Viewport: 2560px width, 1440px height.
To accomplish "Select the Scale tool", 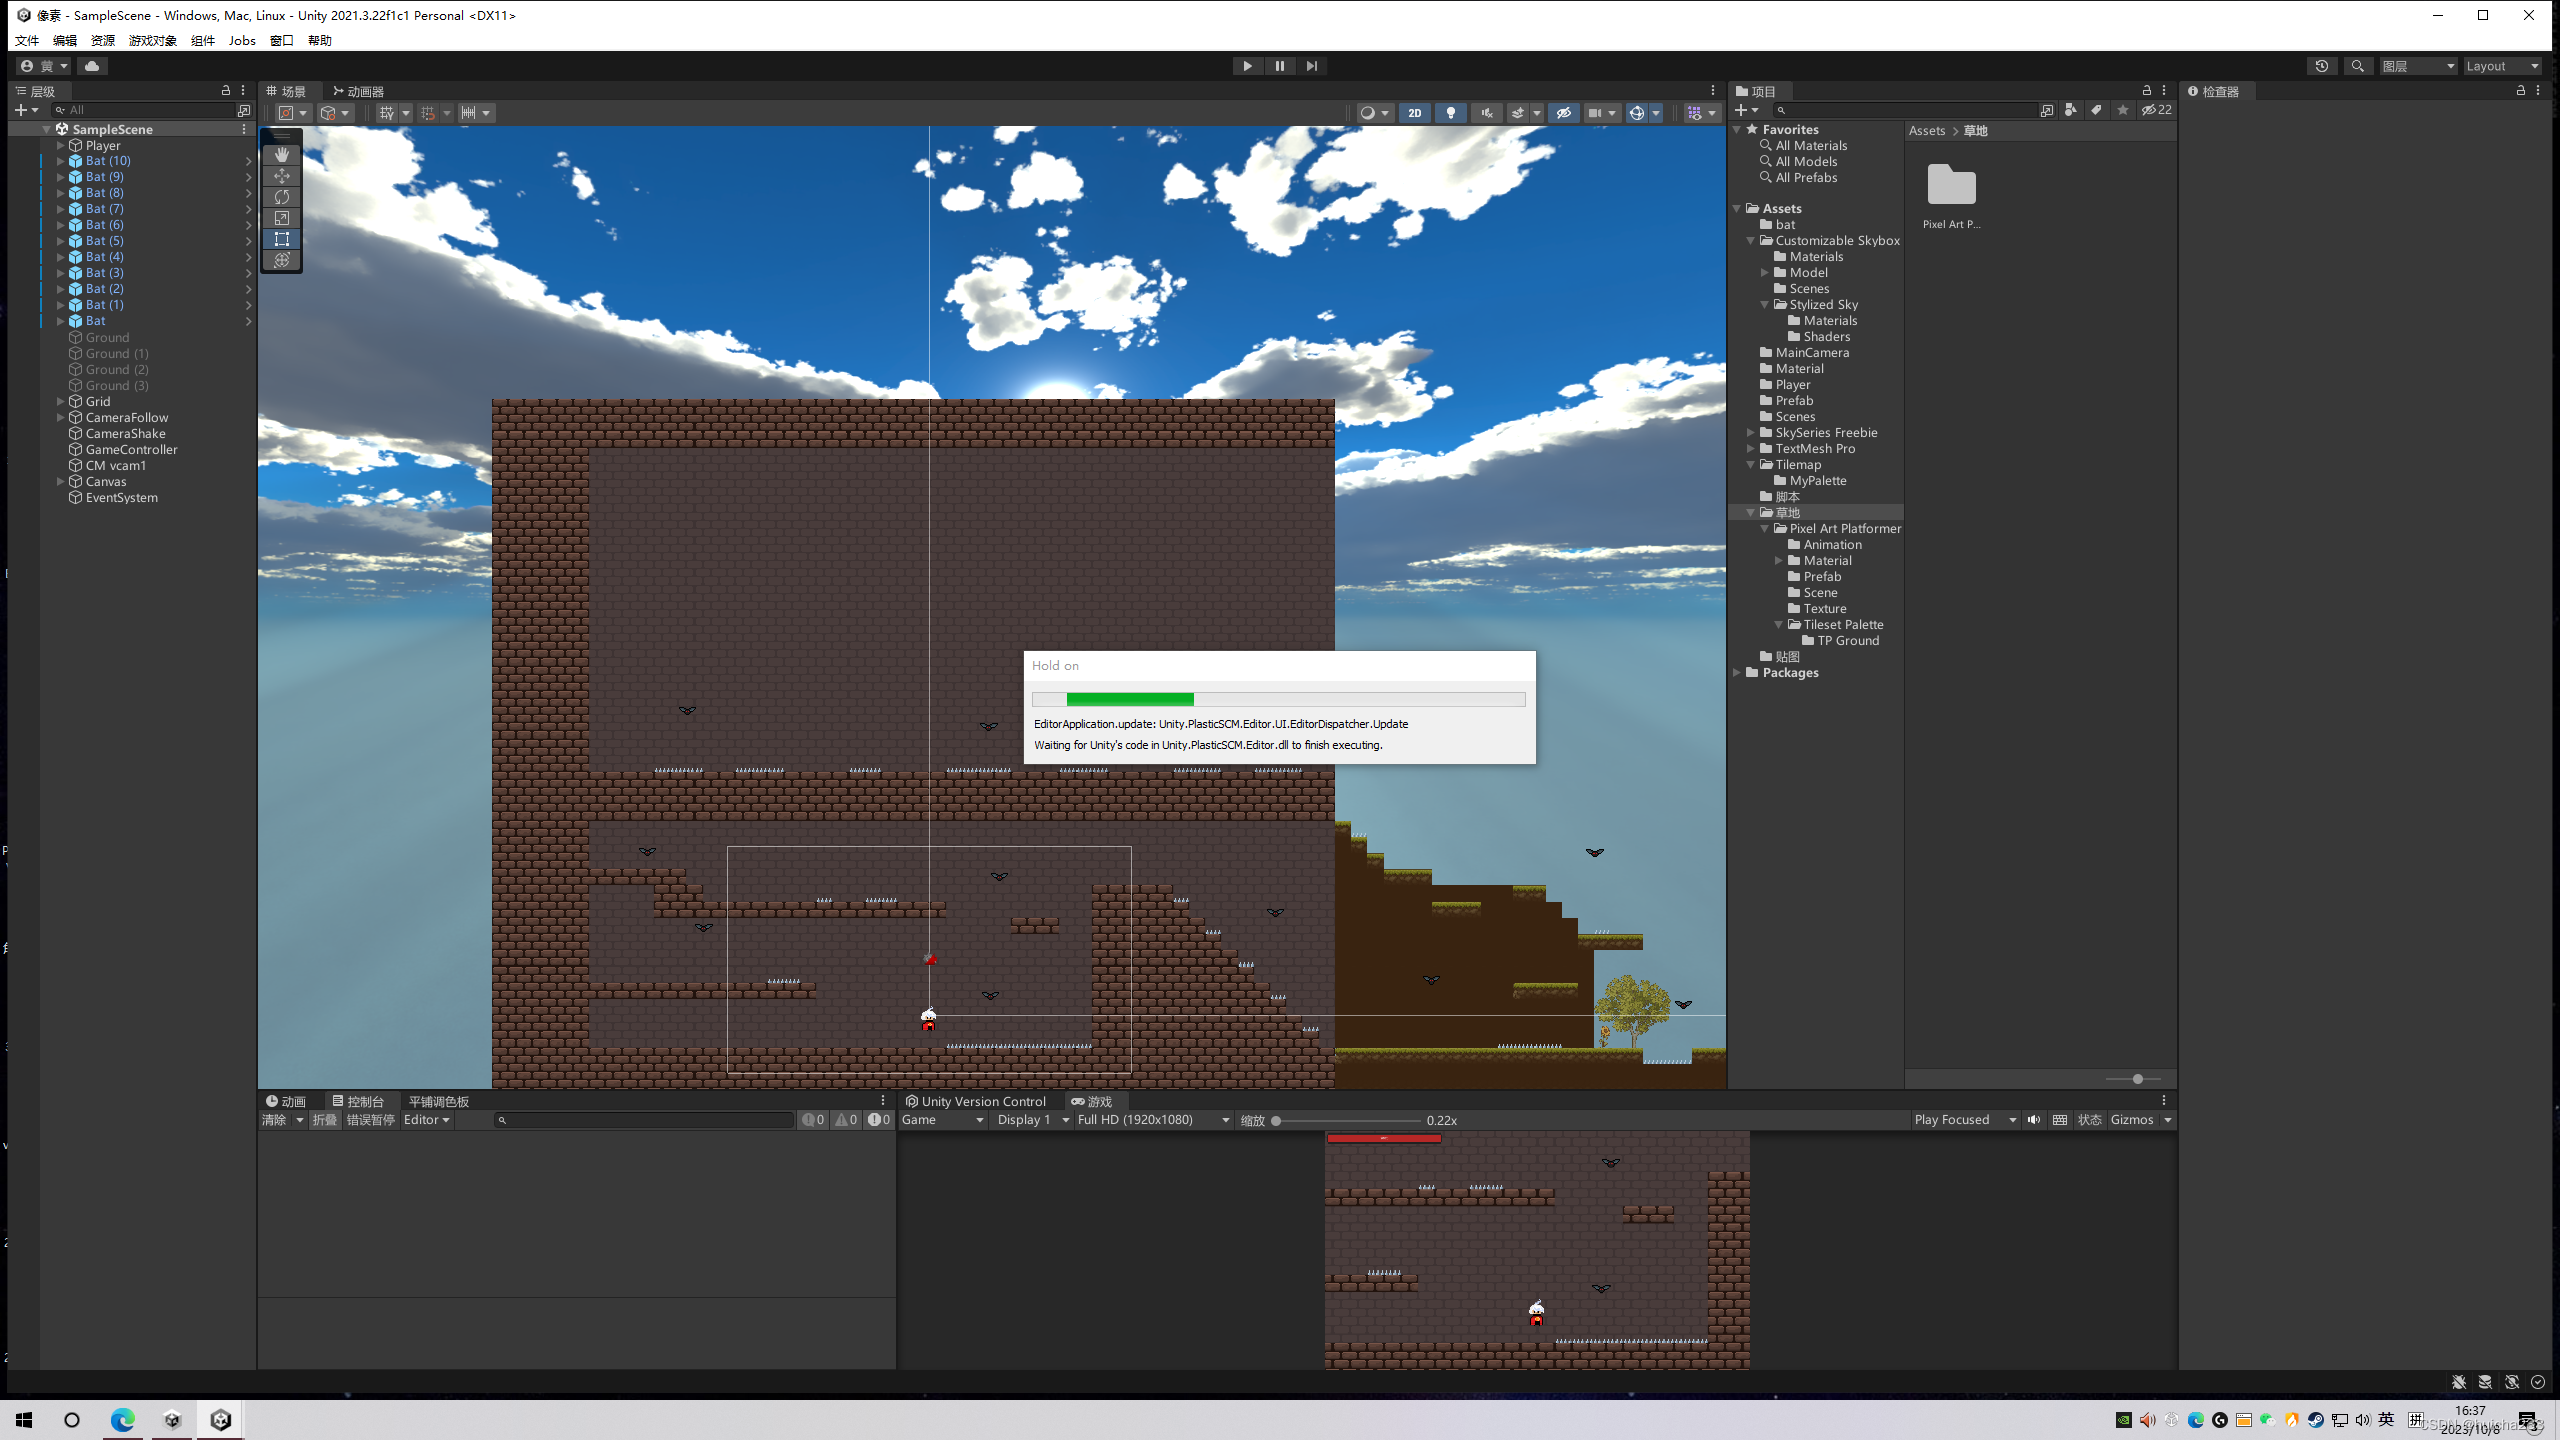I will (x=282, y=218).
